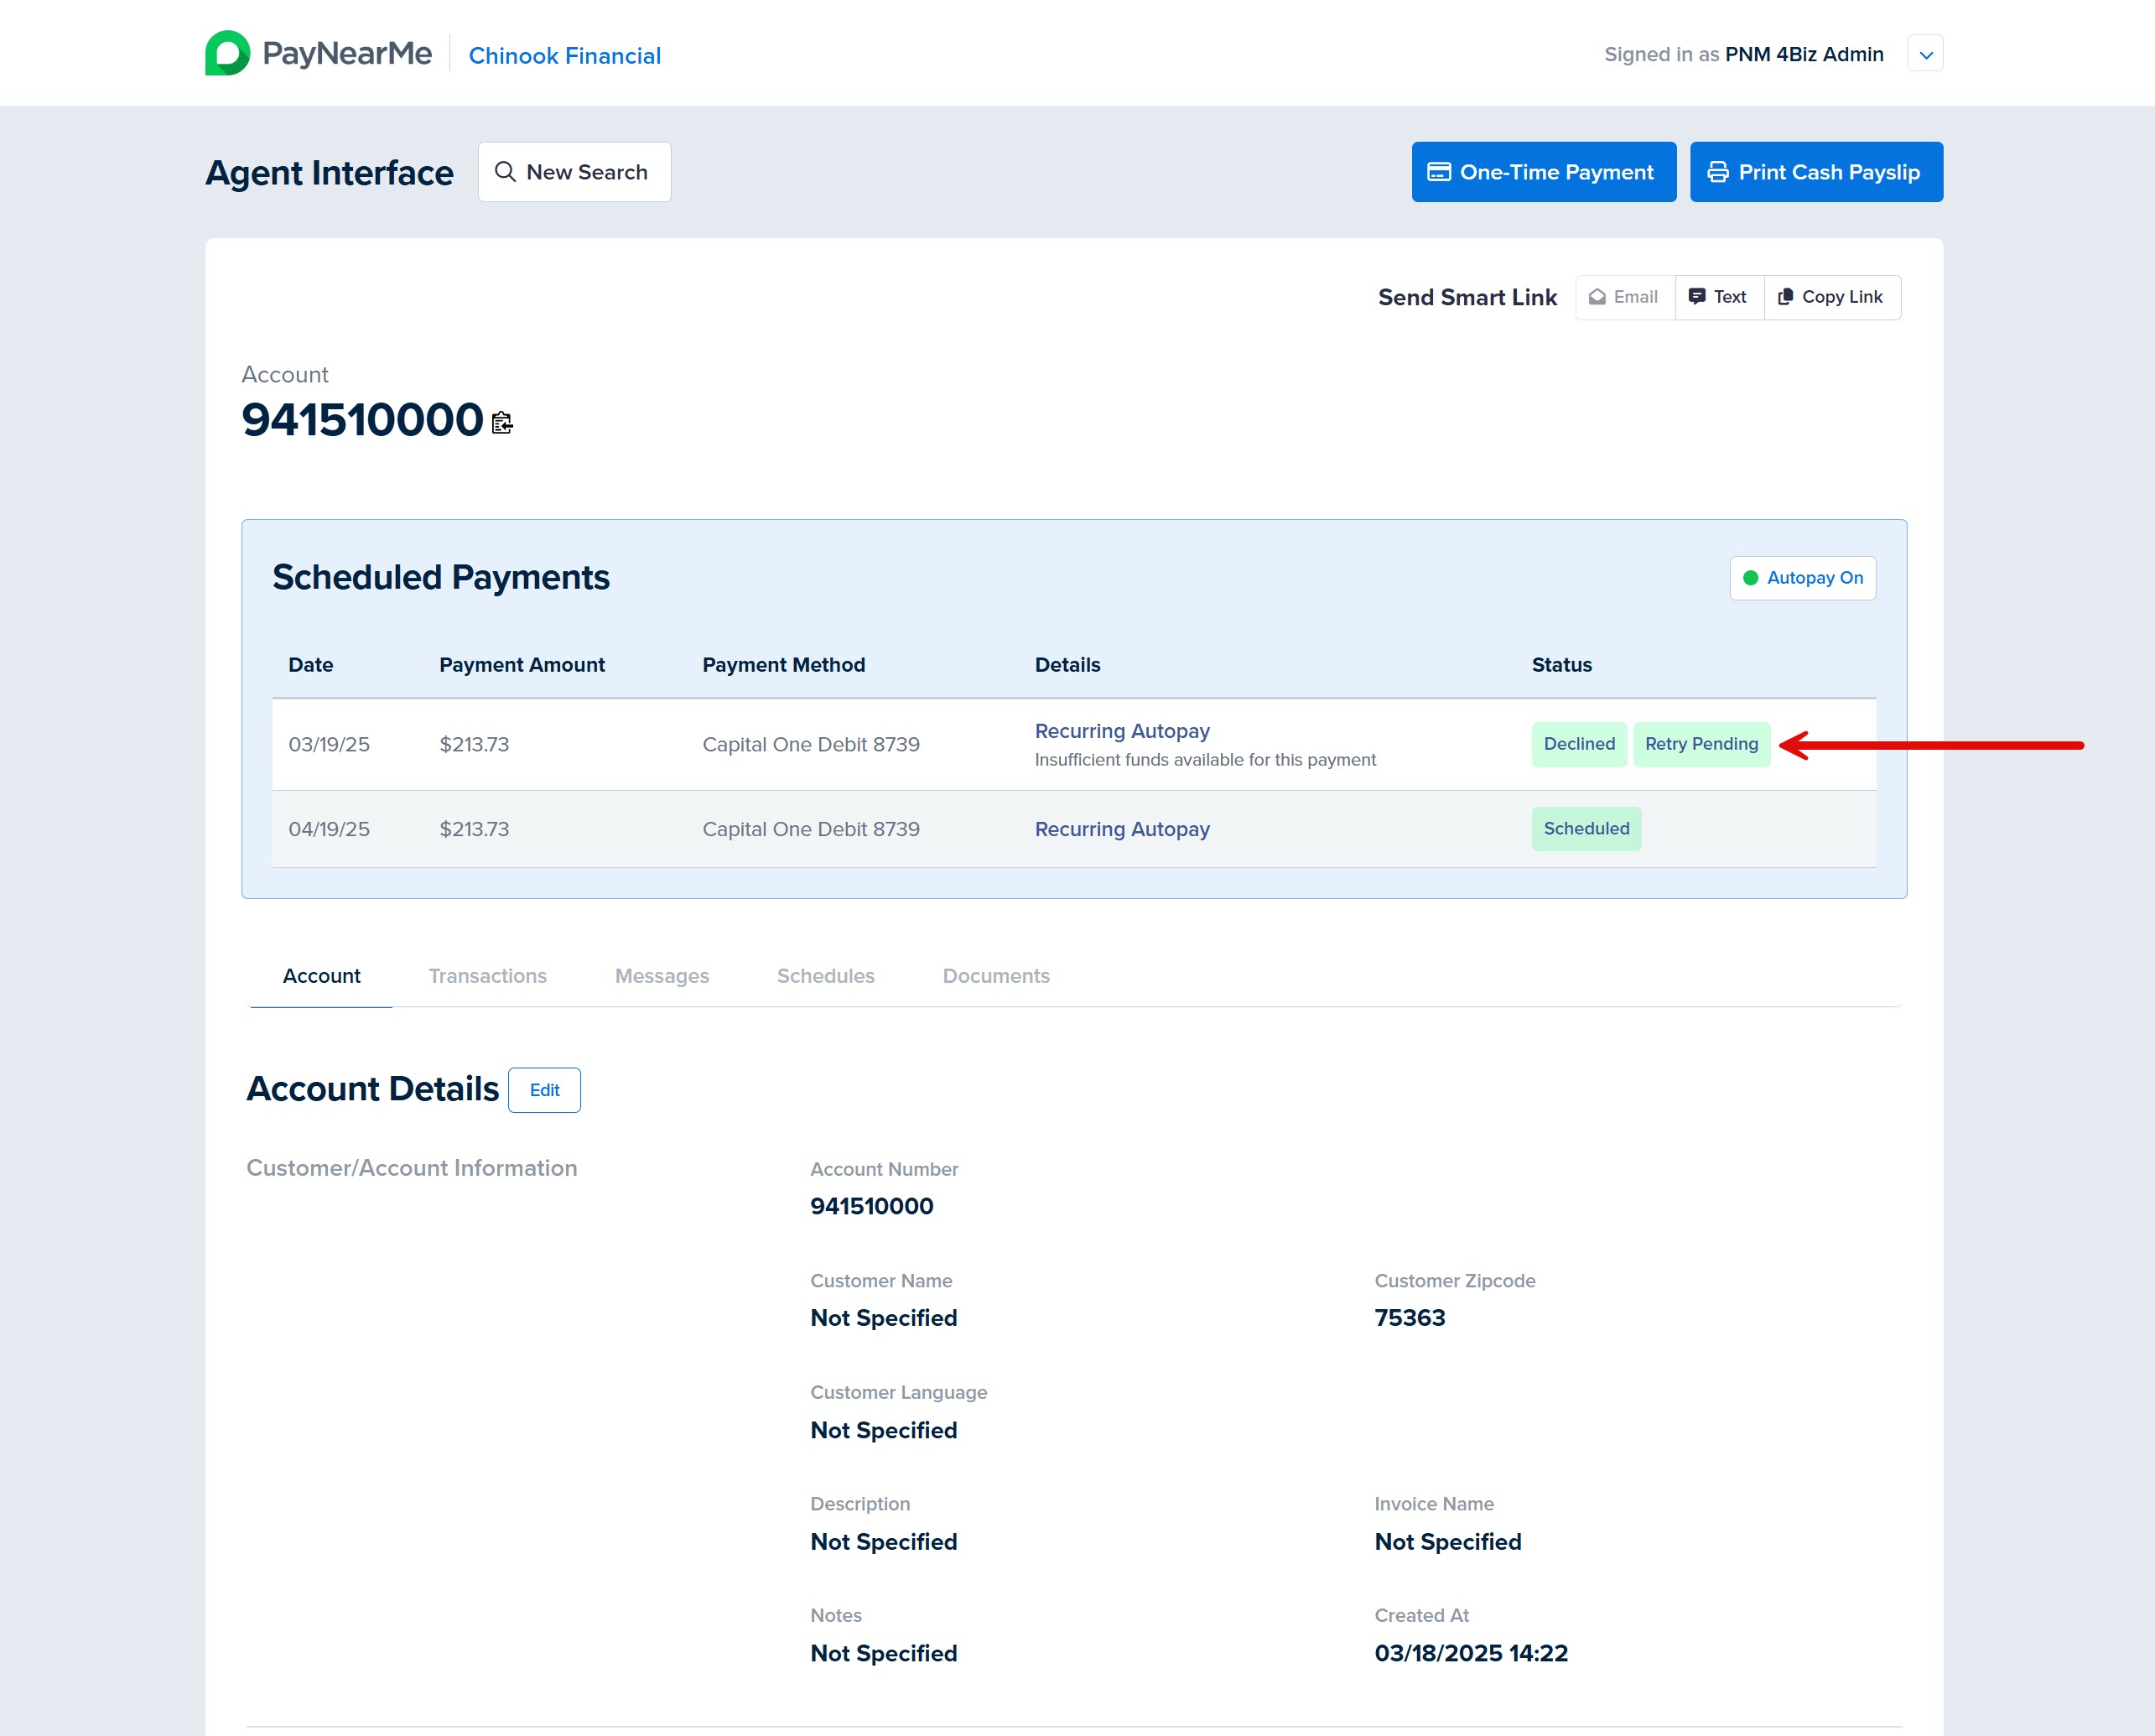Click Copy Link button
Screen dimensions: 2155x1736
point(1831,297)
